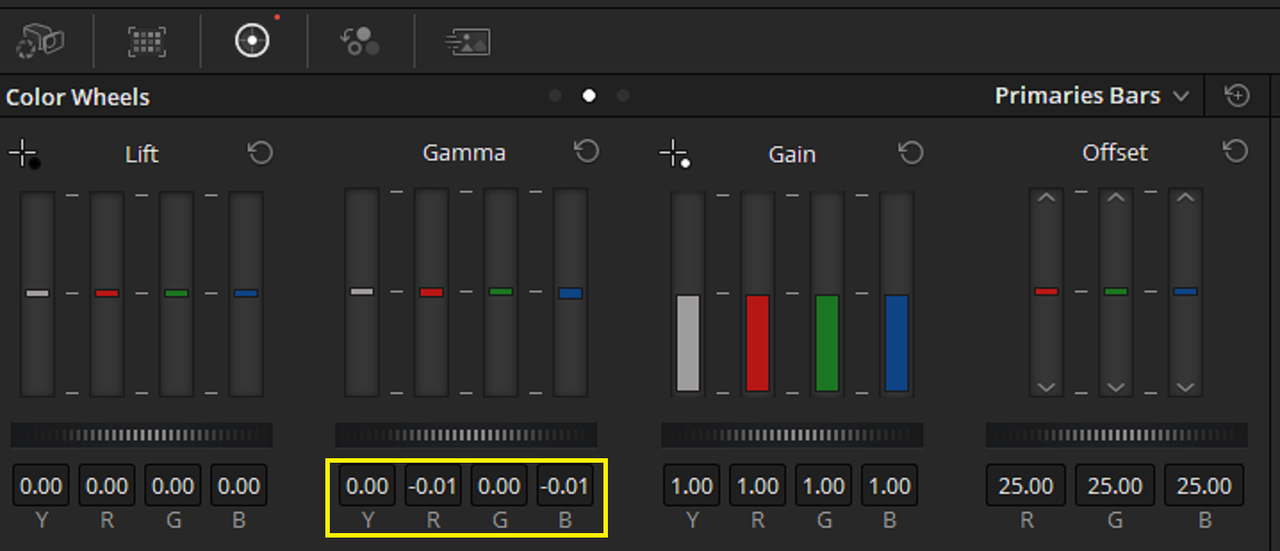Click the Gain blue bar
The image size is (1280, 551).
pos(897,294)
